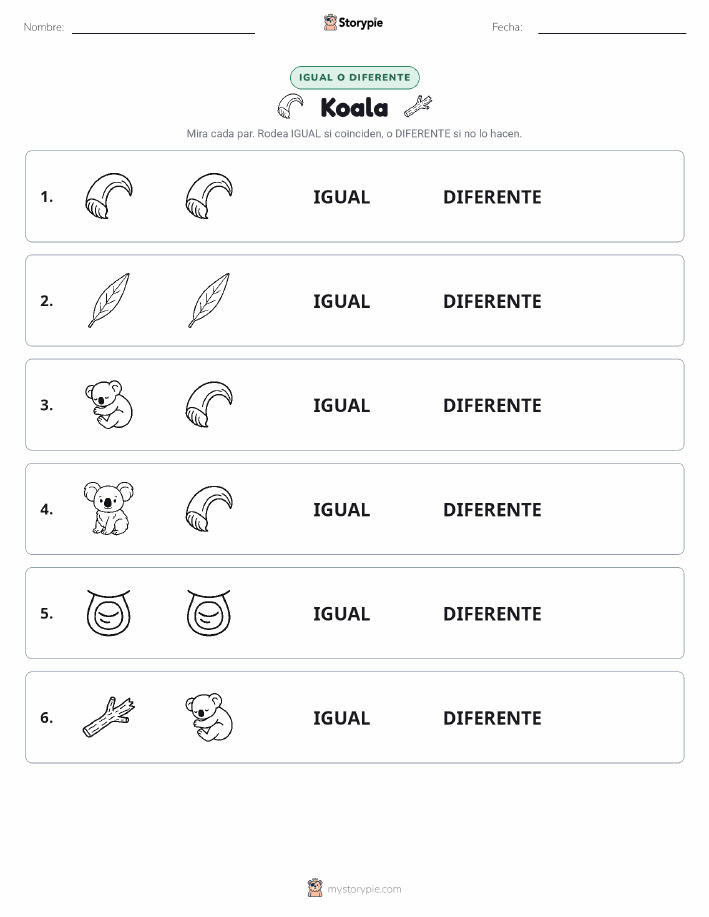709x917 pixels.
Task: Click the sleeping koala icon in row 6
Action: (209, 718)
